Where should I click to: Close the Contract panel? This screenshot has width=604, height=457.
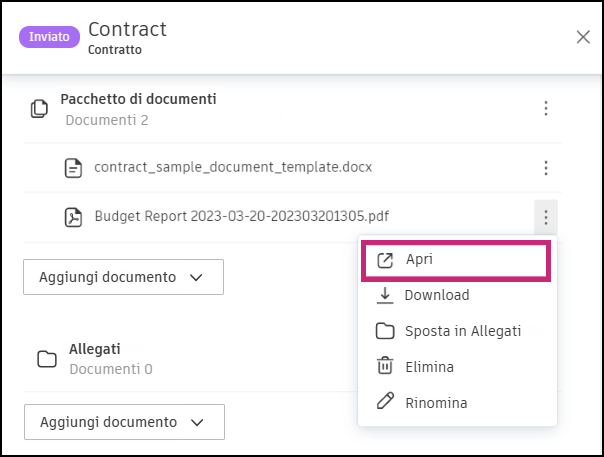click(583, 37)
